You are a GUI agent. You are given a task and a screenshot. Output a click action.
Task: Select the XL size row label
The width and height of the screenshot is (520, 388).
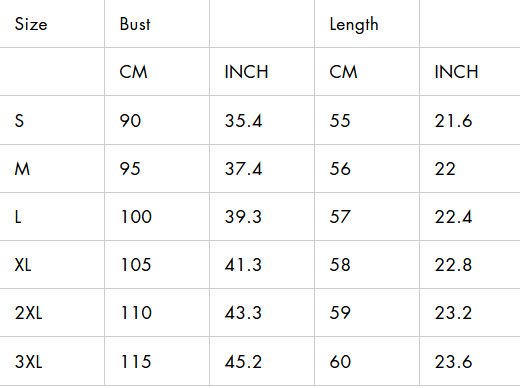point(23,265)
